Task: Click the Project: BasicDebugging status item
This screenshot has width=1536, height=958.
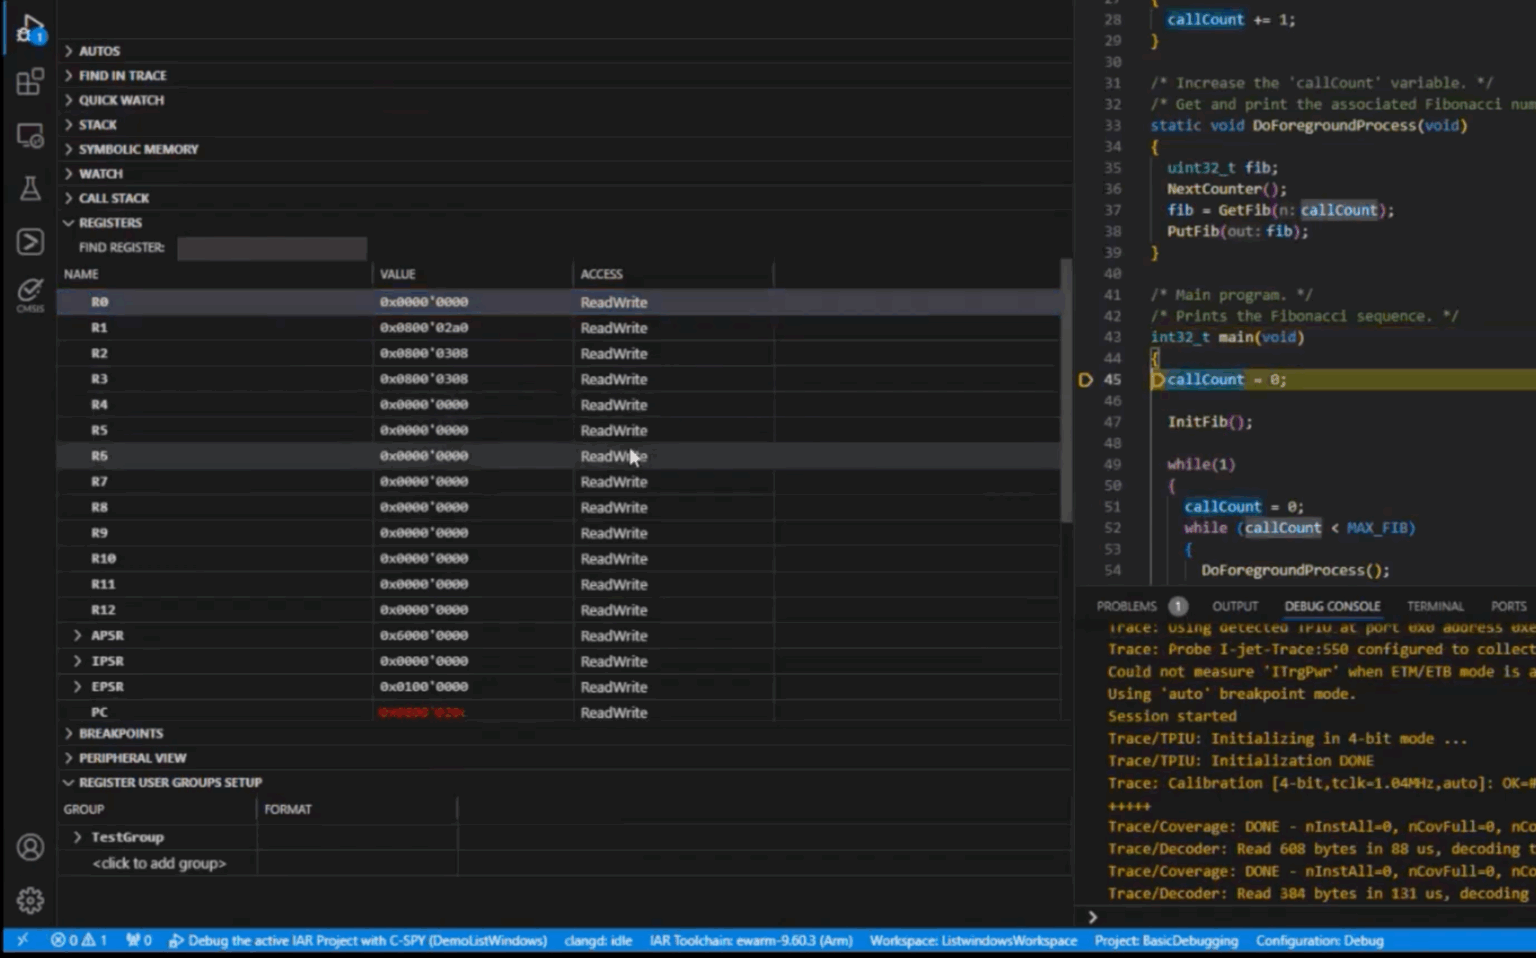Action: coord(1166,940)
